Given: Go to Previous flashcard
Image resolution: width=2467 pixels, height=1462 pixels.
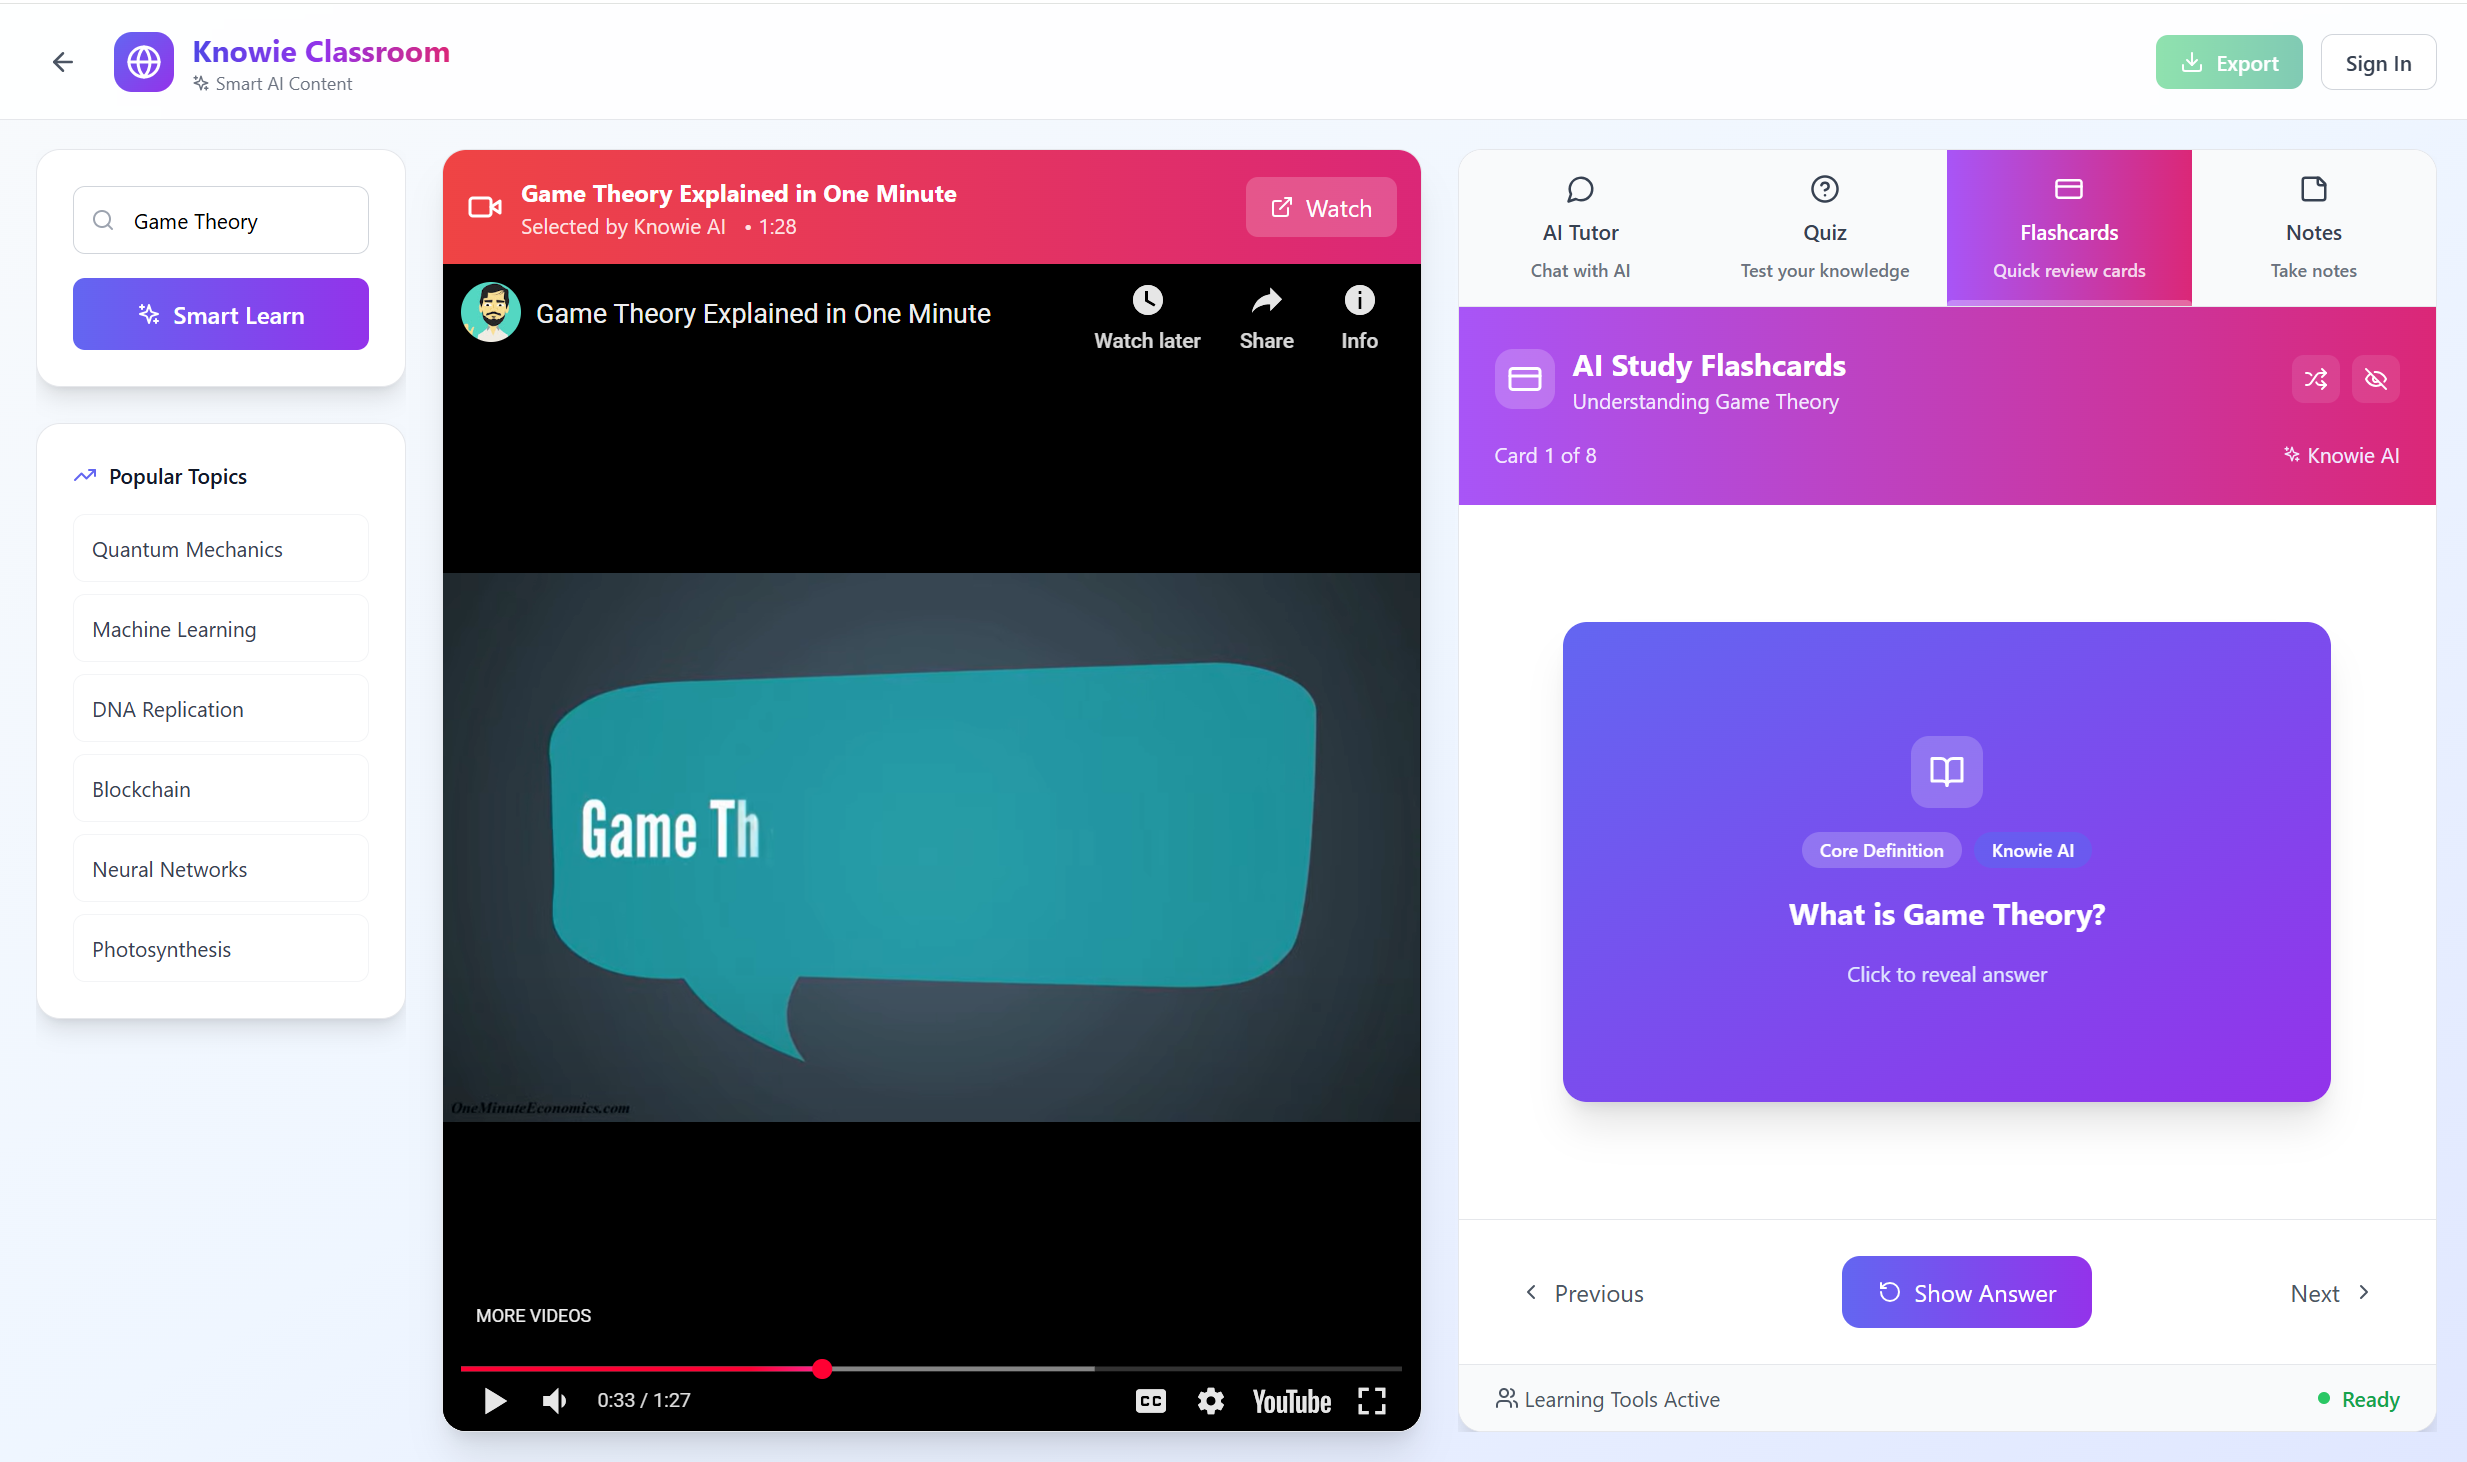Looking at the screenshot, I should [1584, 1293].
